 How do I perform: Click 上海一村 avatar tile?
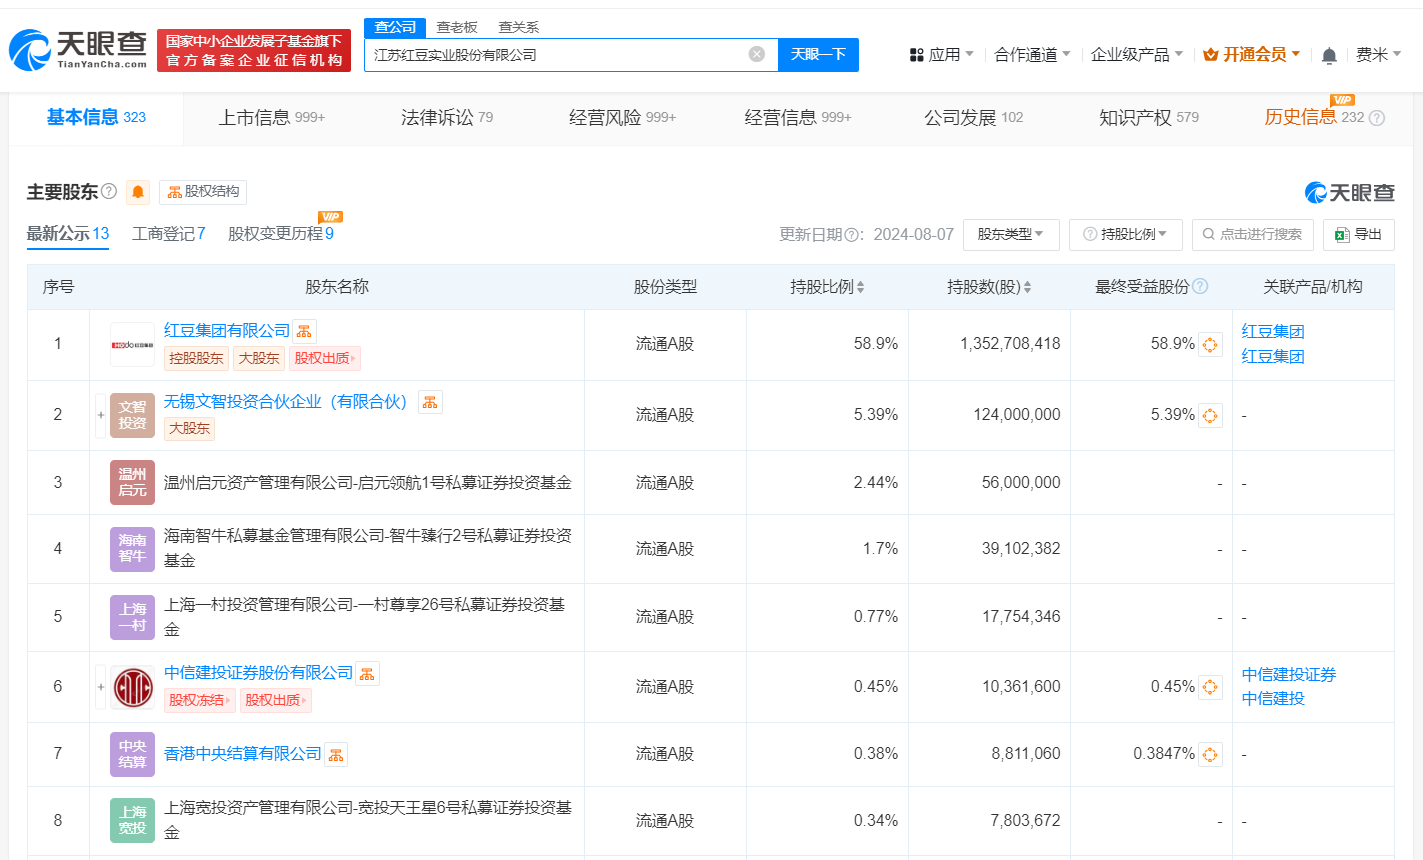point(132,617)
